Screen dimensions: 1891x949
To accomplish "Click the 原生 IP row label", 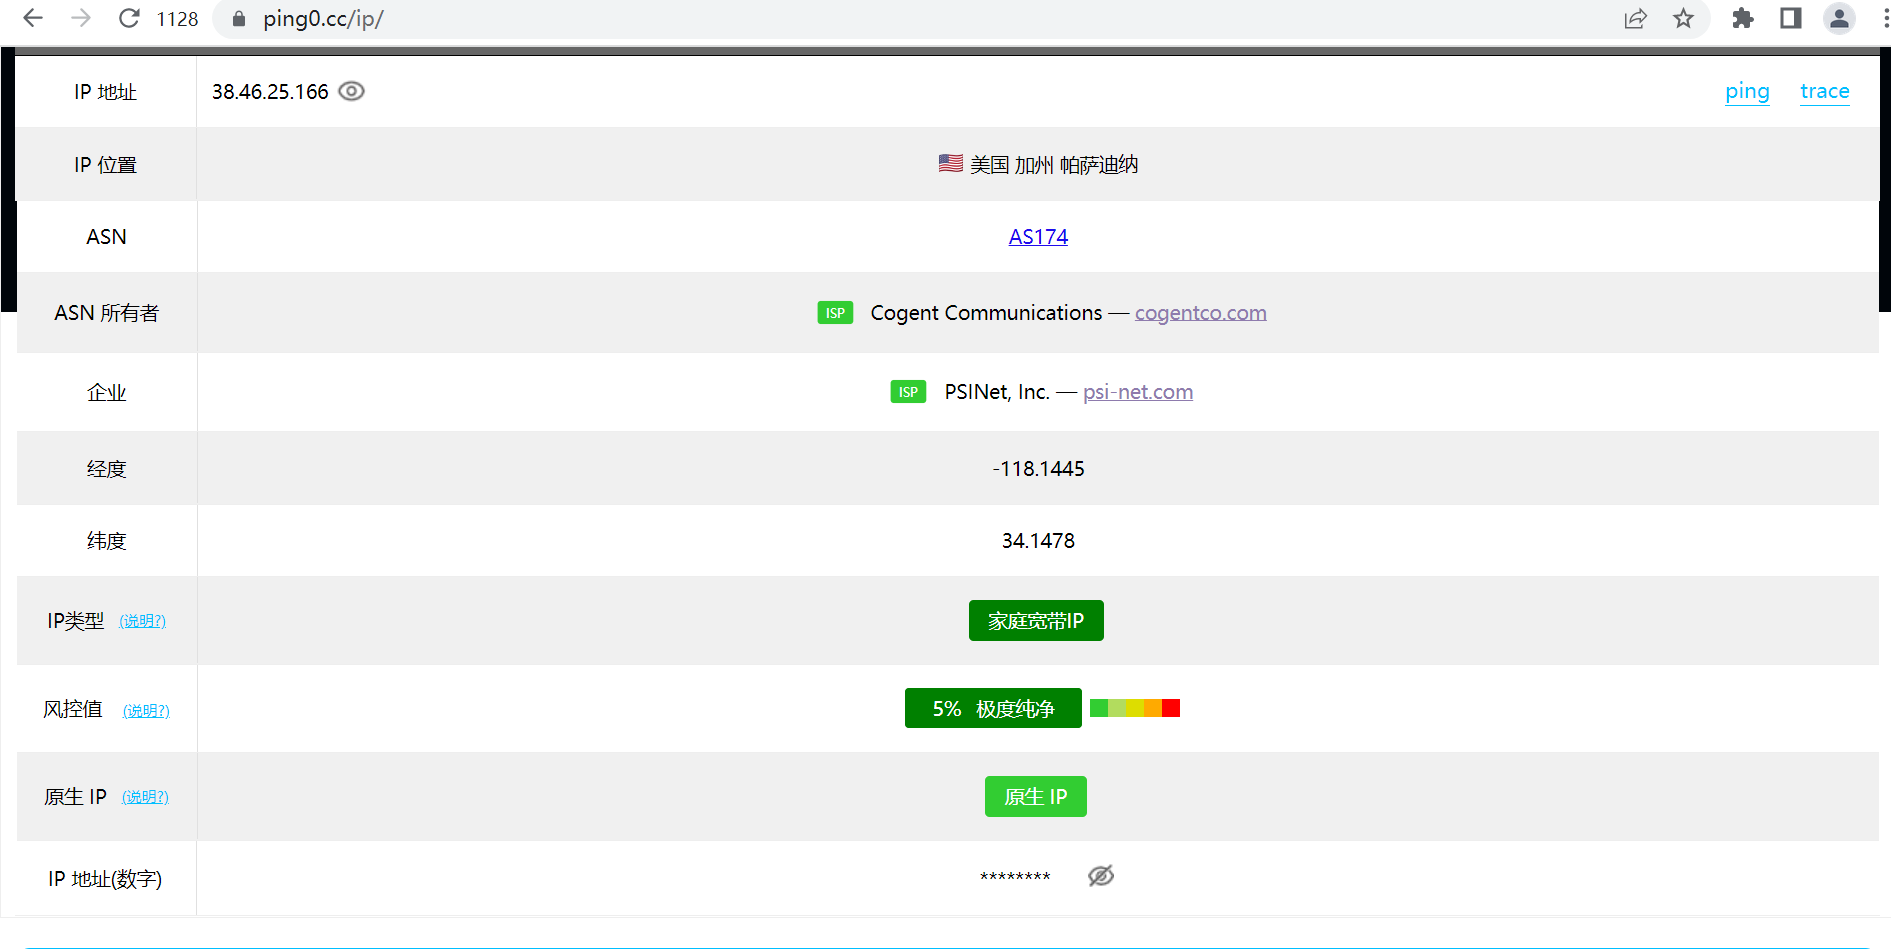I will click(x=75, y=797).
